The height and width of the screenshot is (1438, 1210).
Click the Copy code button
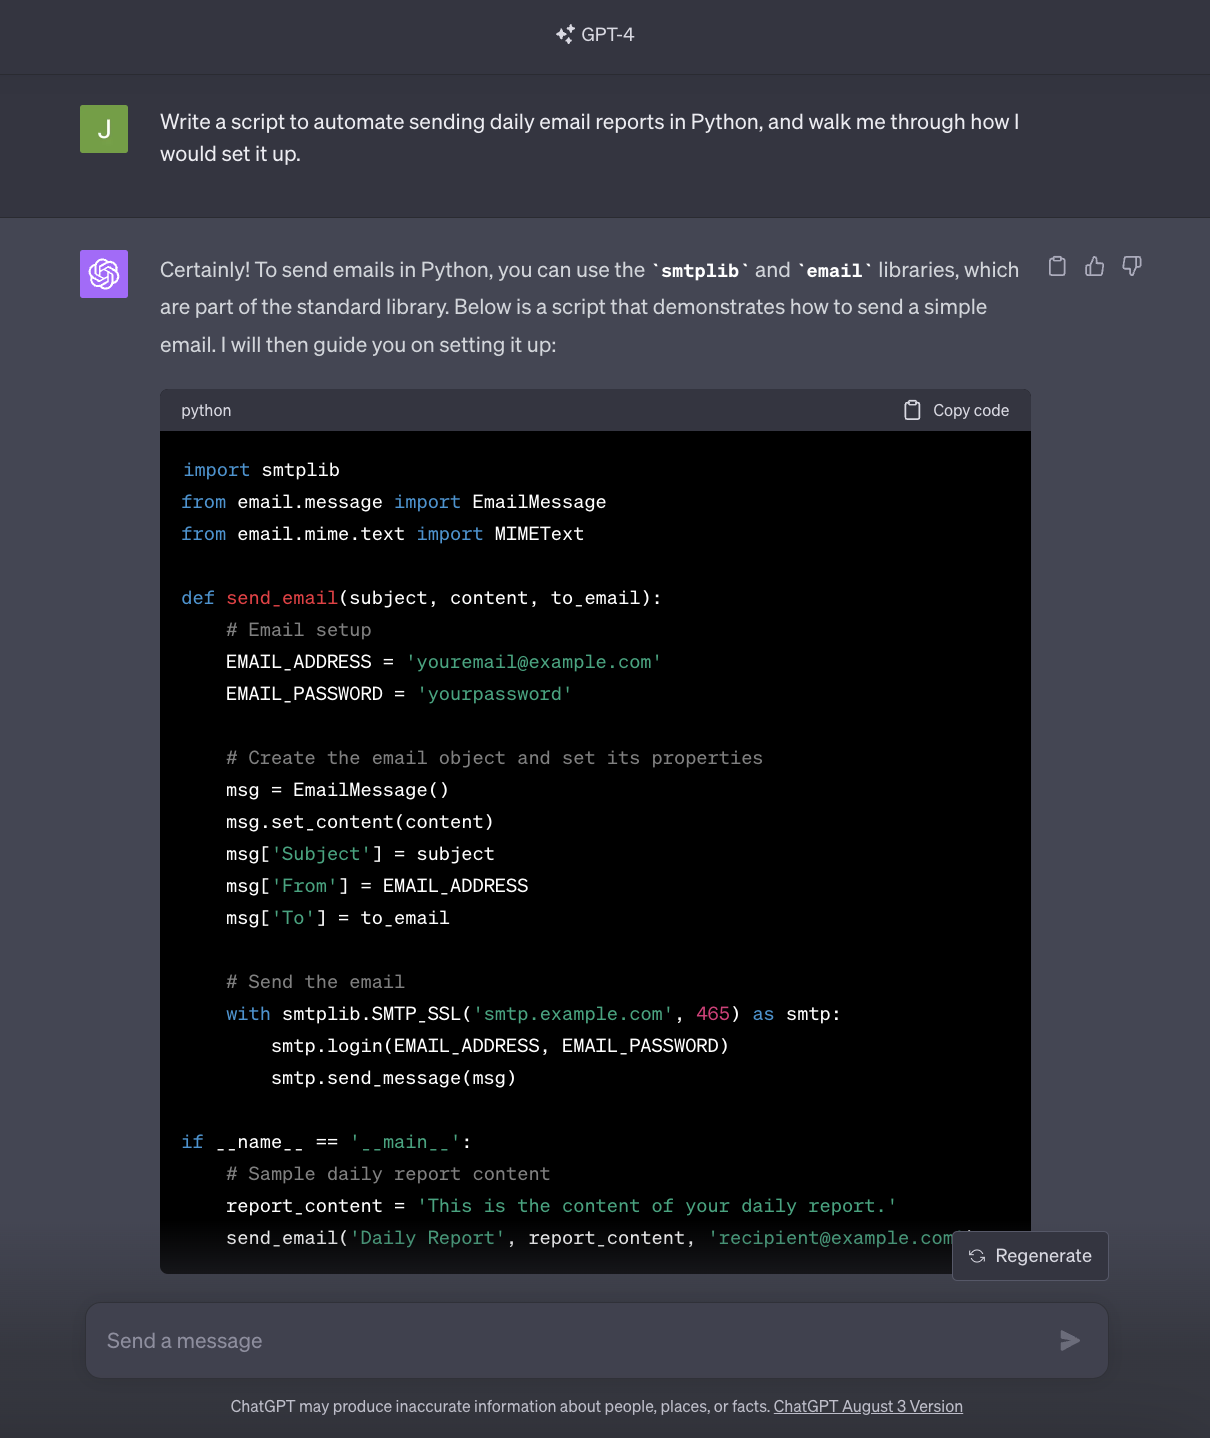pyautogui.click(x=957, y=410)
